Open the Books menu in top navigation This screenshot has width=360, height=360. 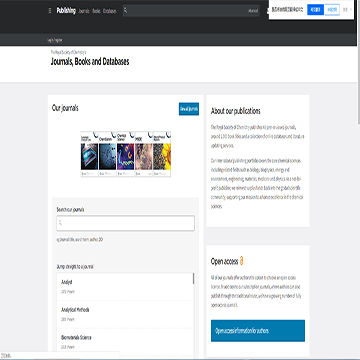(x=96, y=11)
